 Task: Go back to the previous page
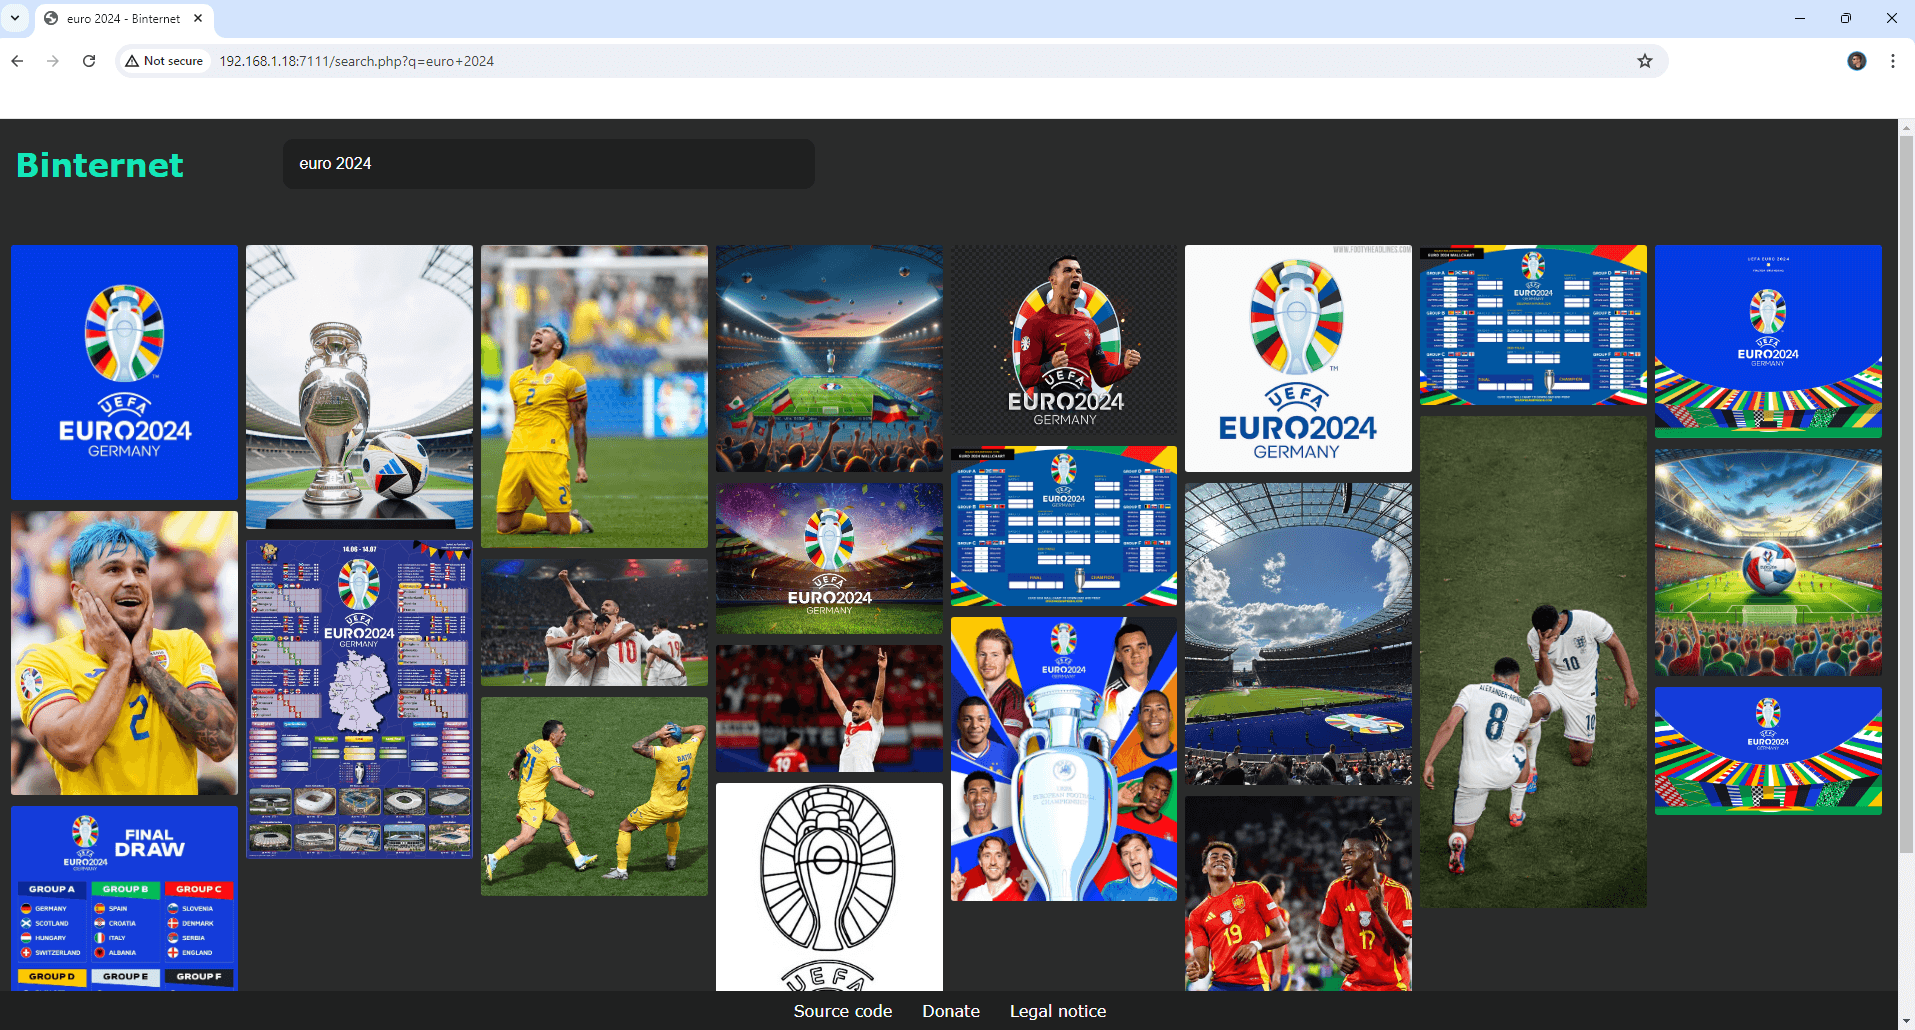[x=17, y=61]
